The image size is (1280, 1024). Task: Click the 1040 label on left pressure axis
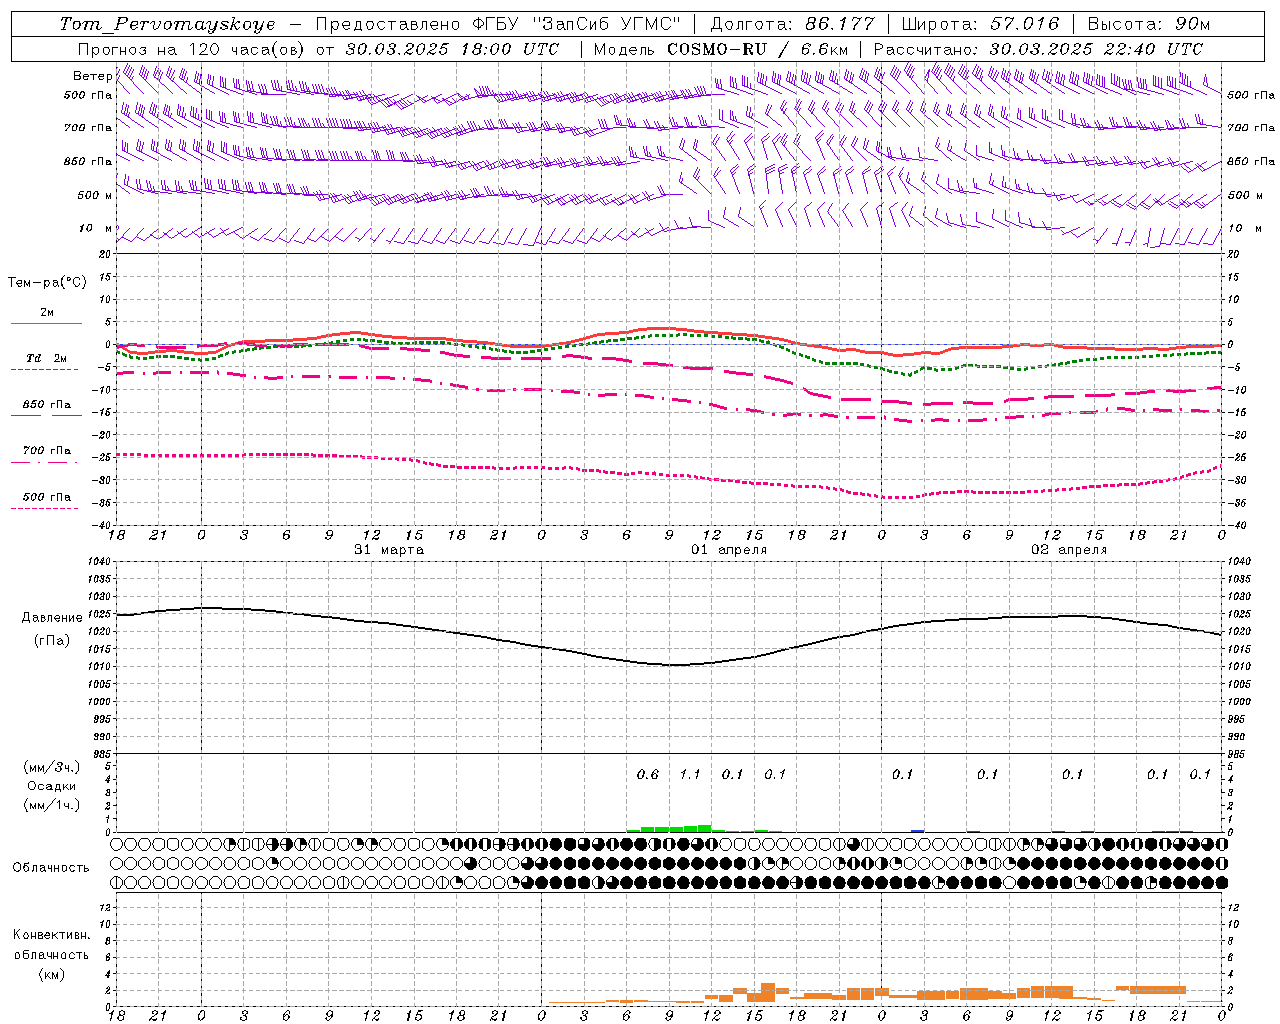[97, 562]
